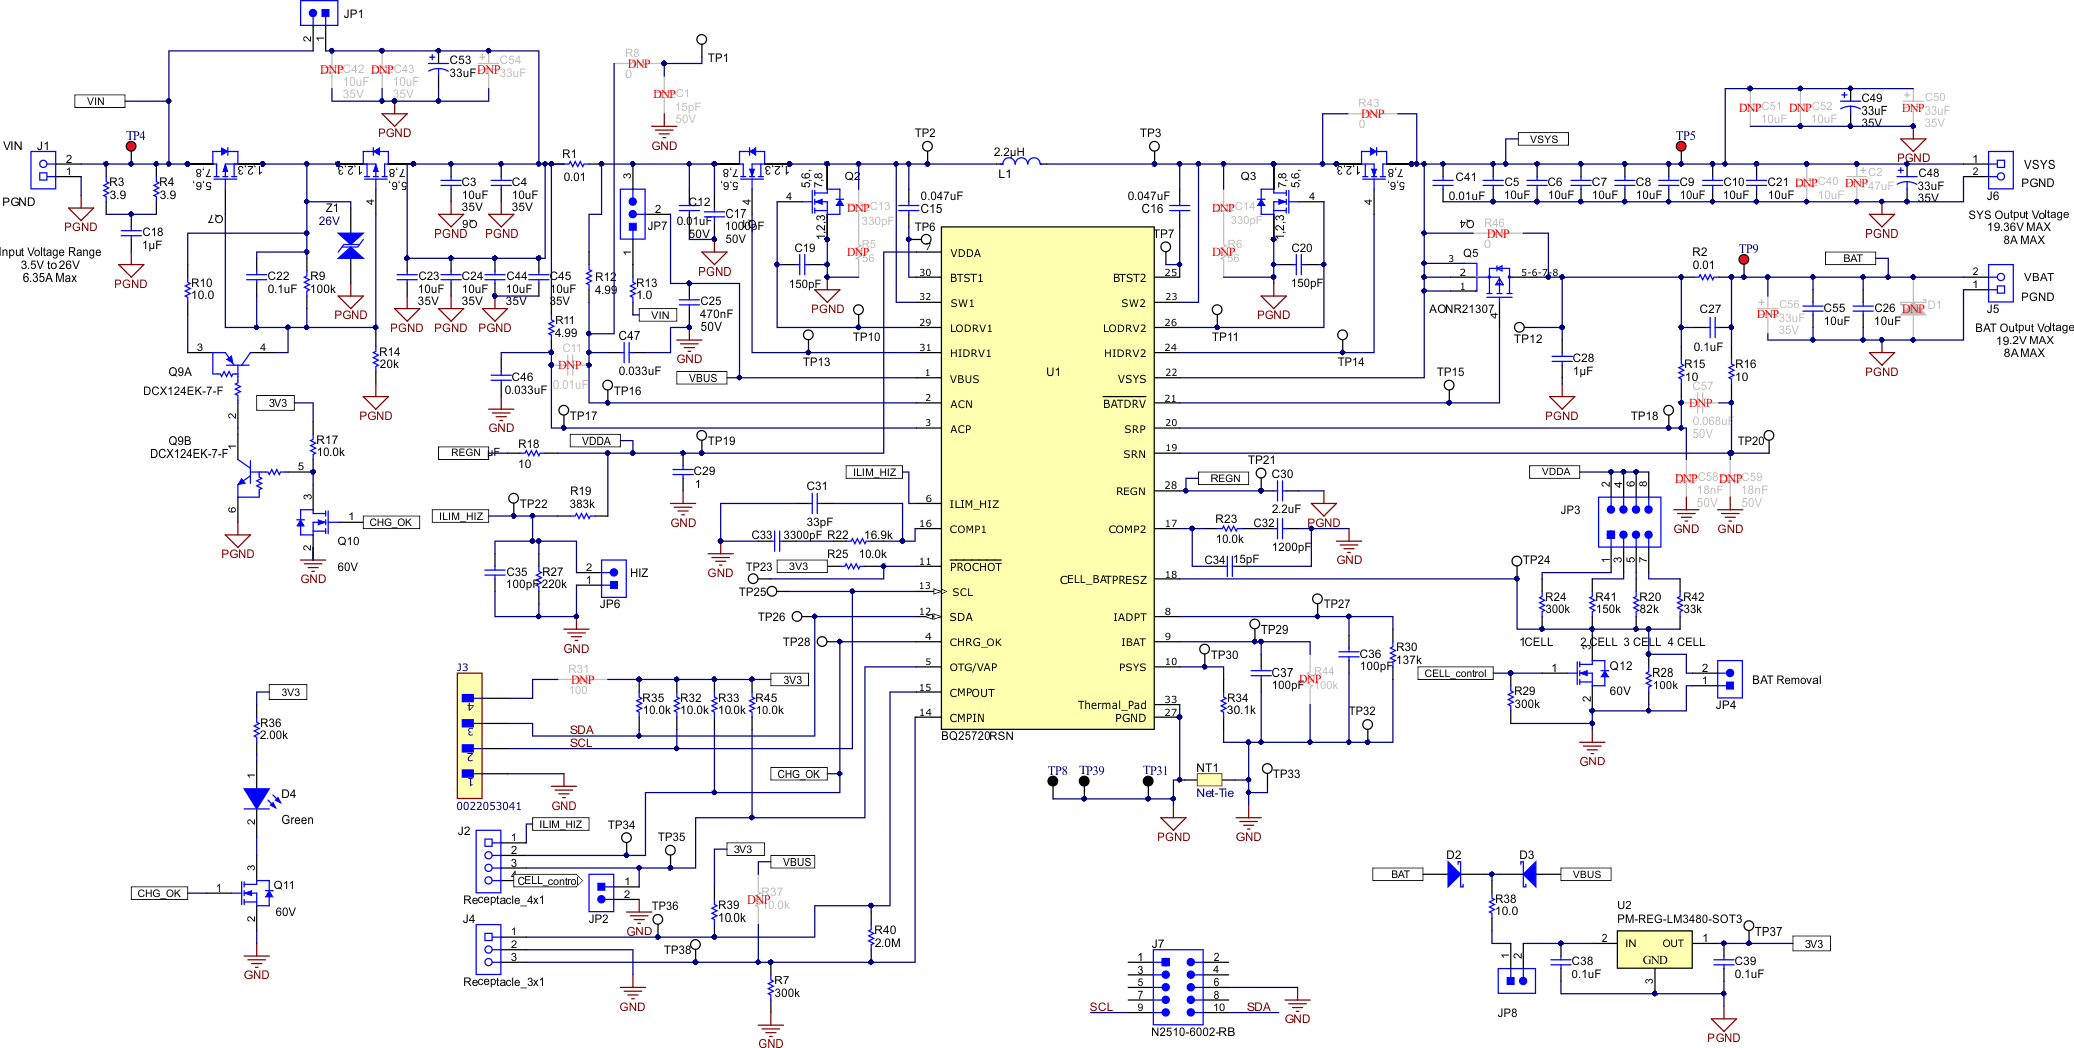Click the Q10 60V MOSFET symbol
This screenshot has height=1048, width=2074.
click(314, 521)
